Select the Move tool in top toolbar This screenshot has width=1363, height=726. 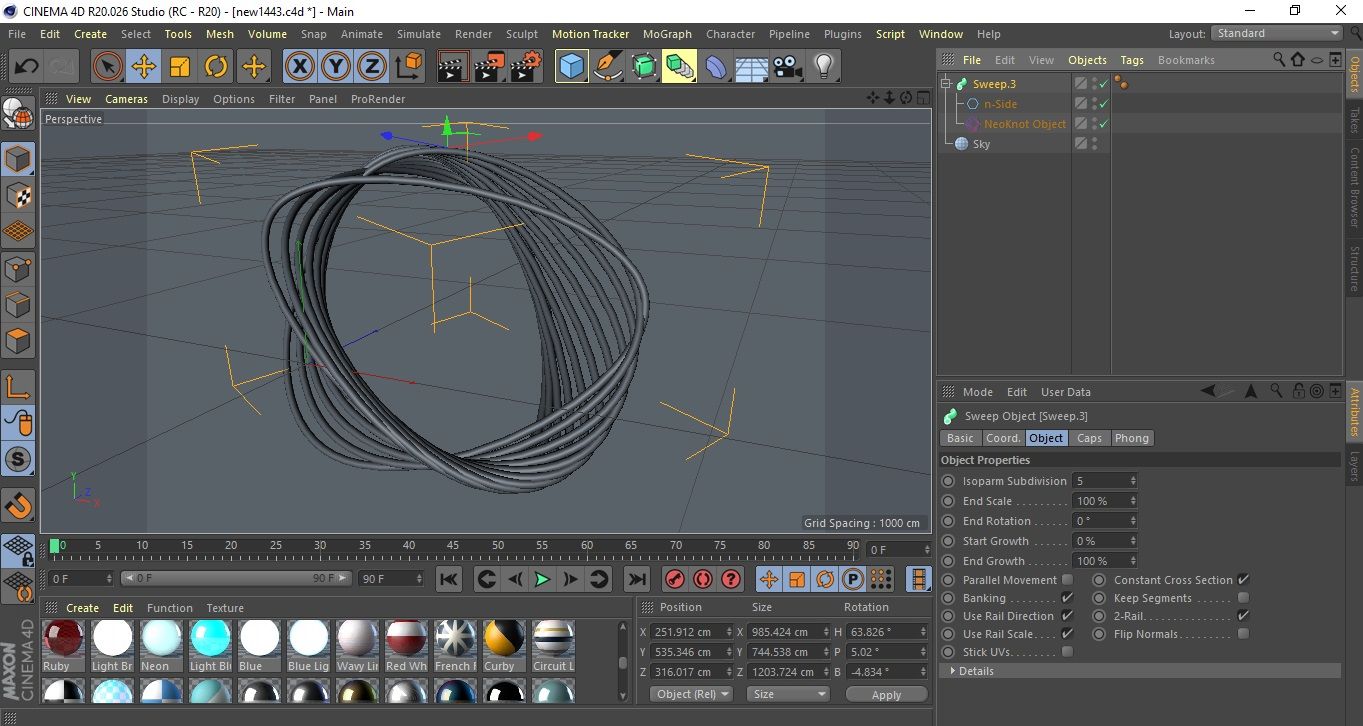(x=144, y=67)
